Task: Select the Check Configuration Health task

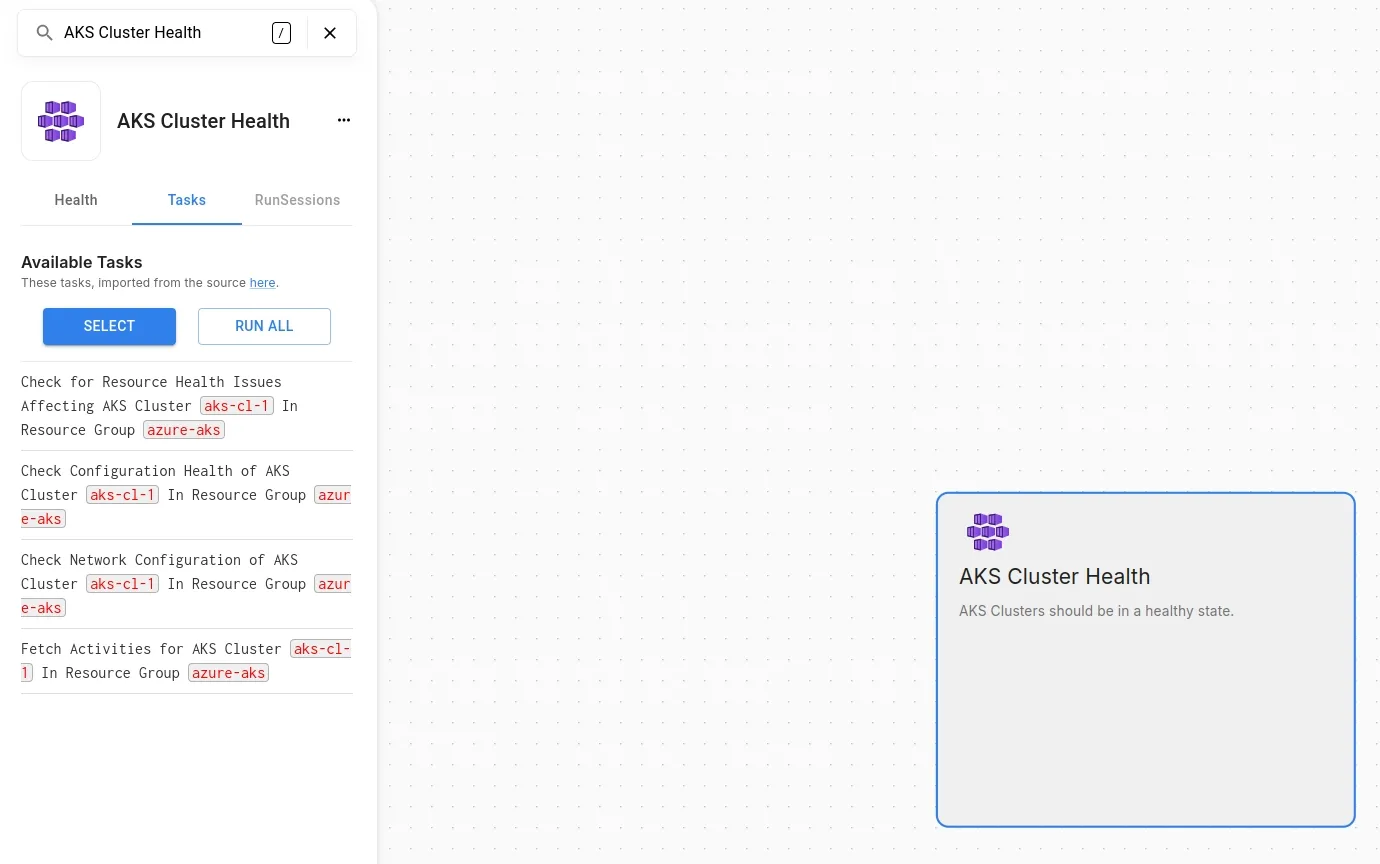Action: click(155, 471)
